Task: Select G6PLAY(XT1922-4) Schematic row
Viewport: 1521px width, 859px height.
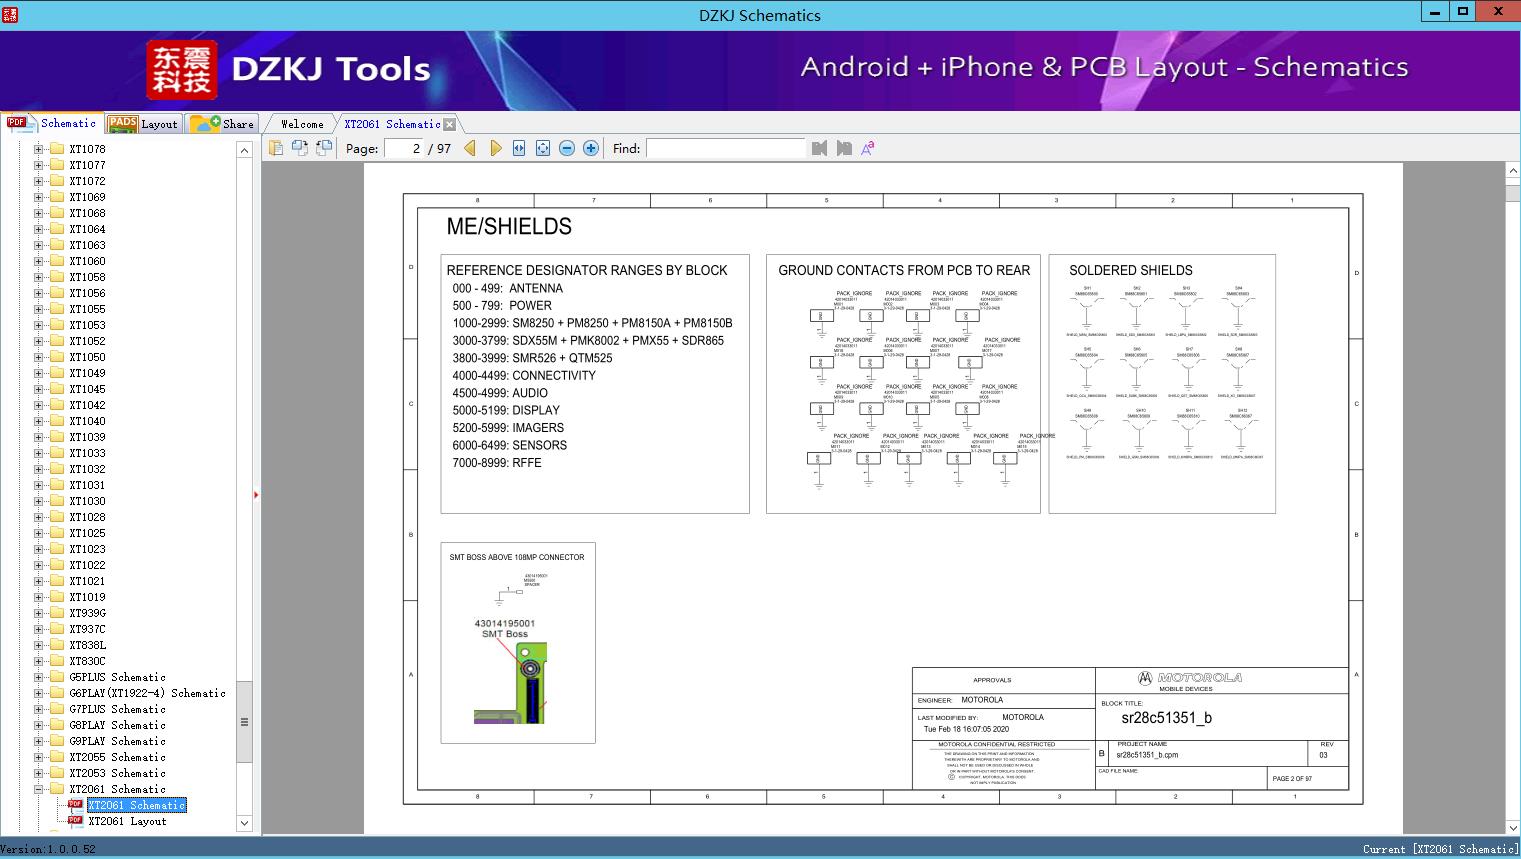Action: [x=147, y=693]
